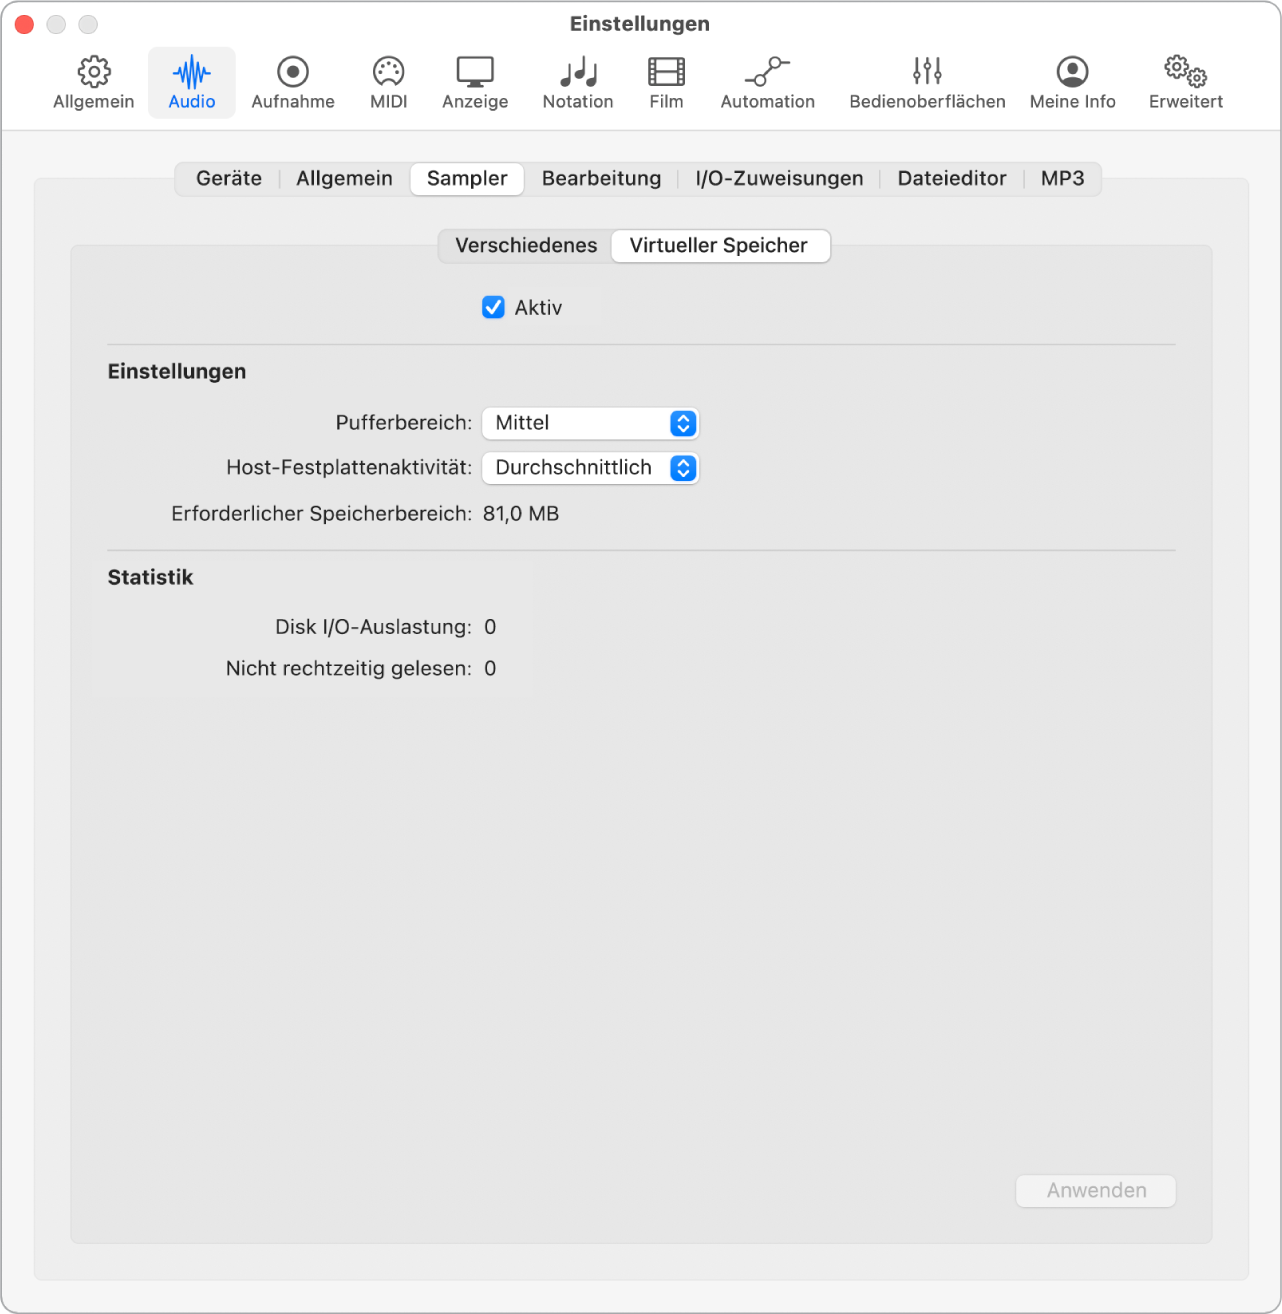Screen dimensions: 1282x1314
Task: Switch to the MP3 tab
Action: (1063, 179)
